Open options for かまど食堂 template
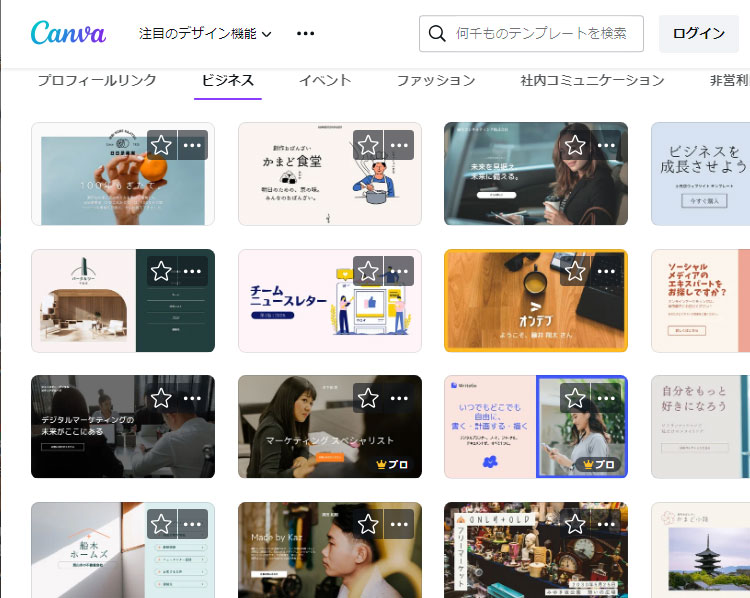 pyautogui.click(x=399, y=145)
